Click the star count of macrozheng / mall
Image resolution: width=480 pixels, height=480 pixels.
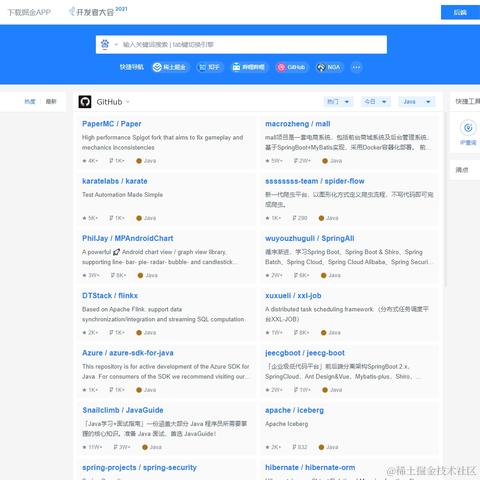[274, 161]
